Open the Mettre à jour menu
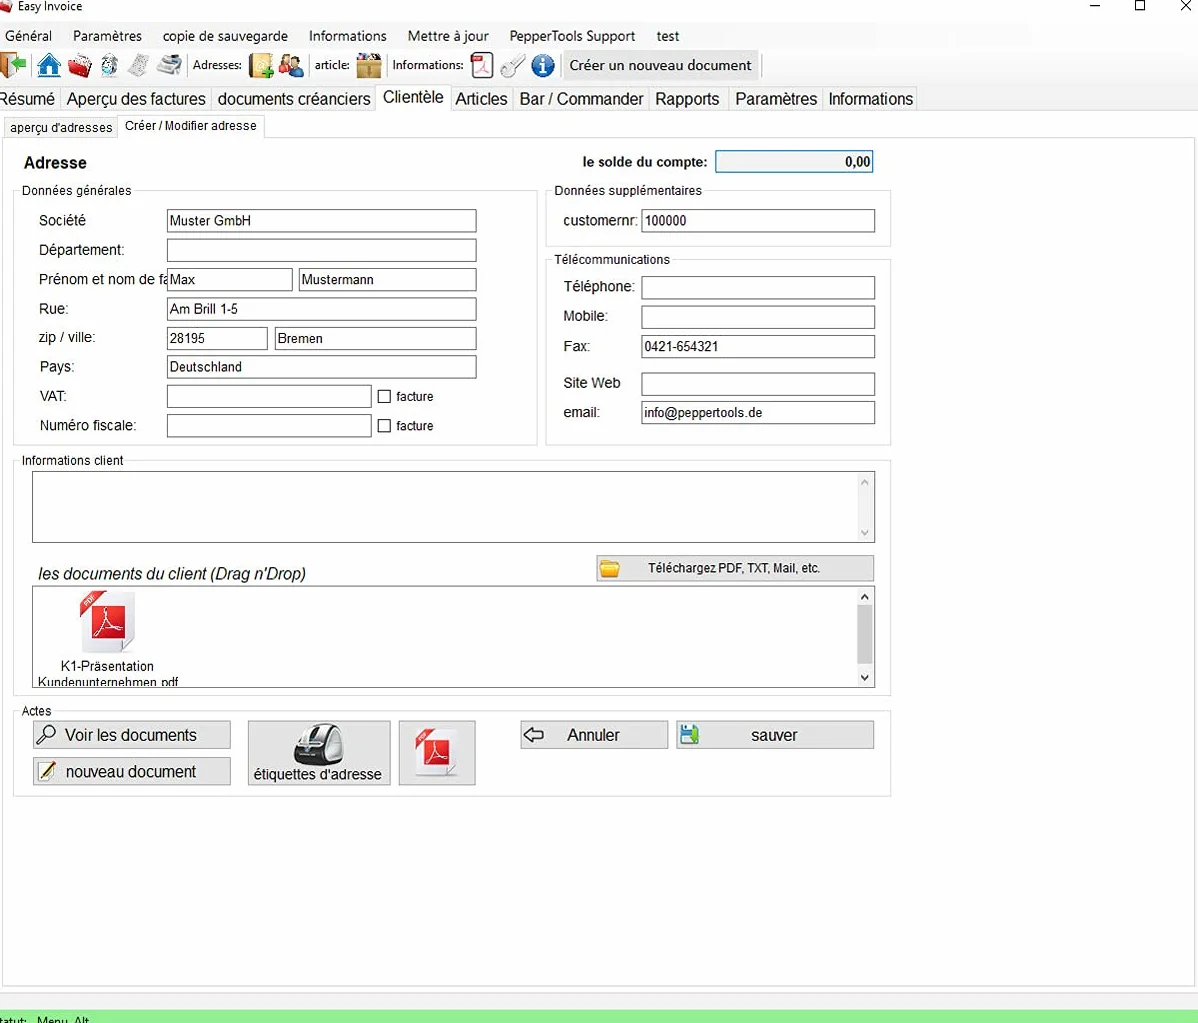 pyautogui.click(x=448, y=36)
